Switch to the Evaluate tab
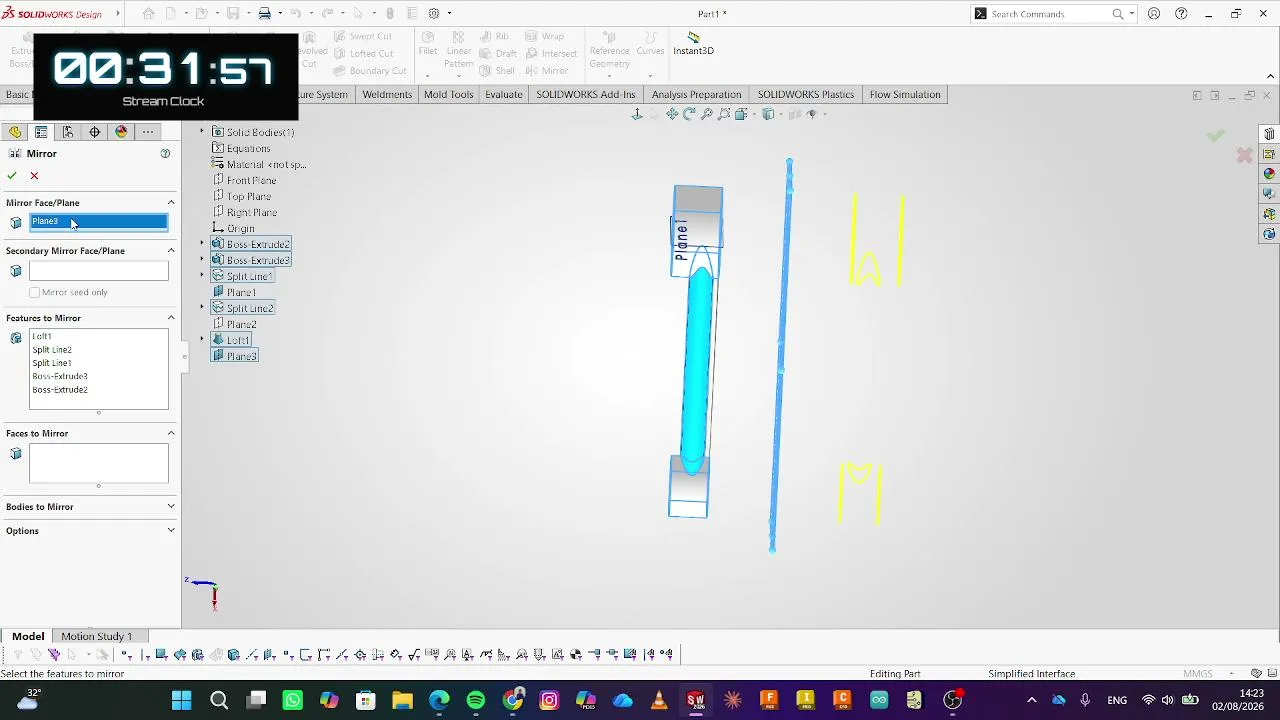The image size is (1280, 720). (504, 94)
